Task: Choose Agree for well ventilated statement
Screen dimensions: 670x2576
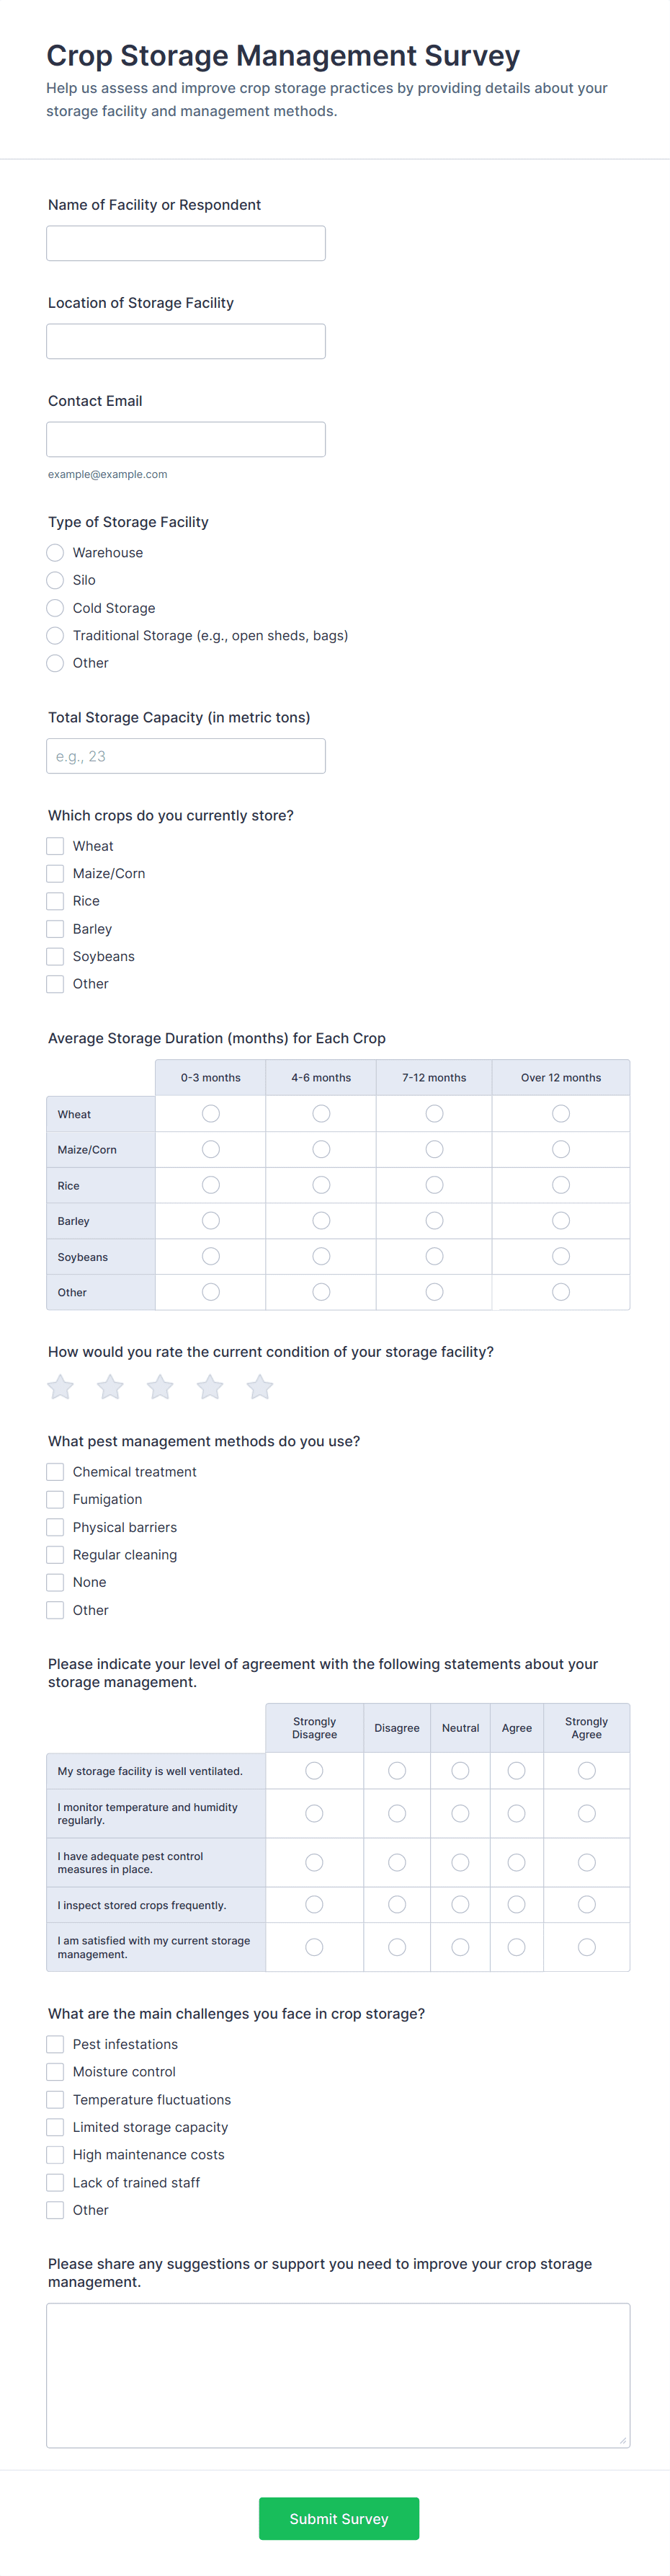Action: tap(517, 1771)
